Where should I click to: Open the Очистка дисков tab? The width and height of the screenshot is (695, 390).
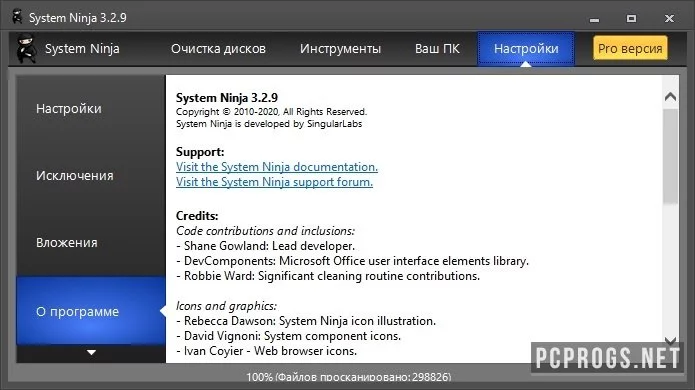pos(219,49)
